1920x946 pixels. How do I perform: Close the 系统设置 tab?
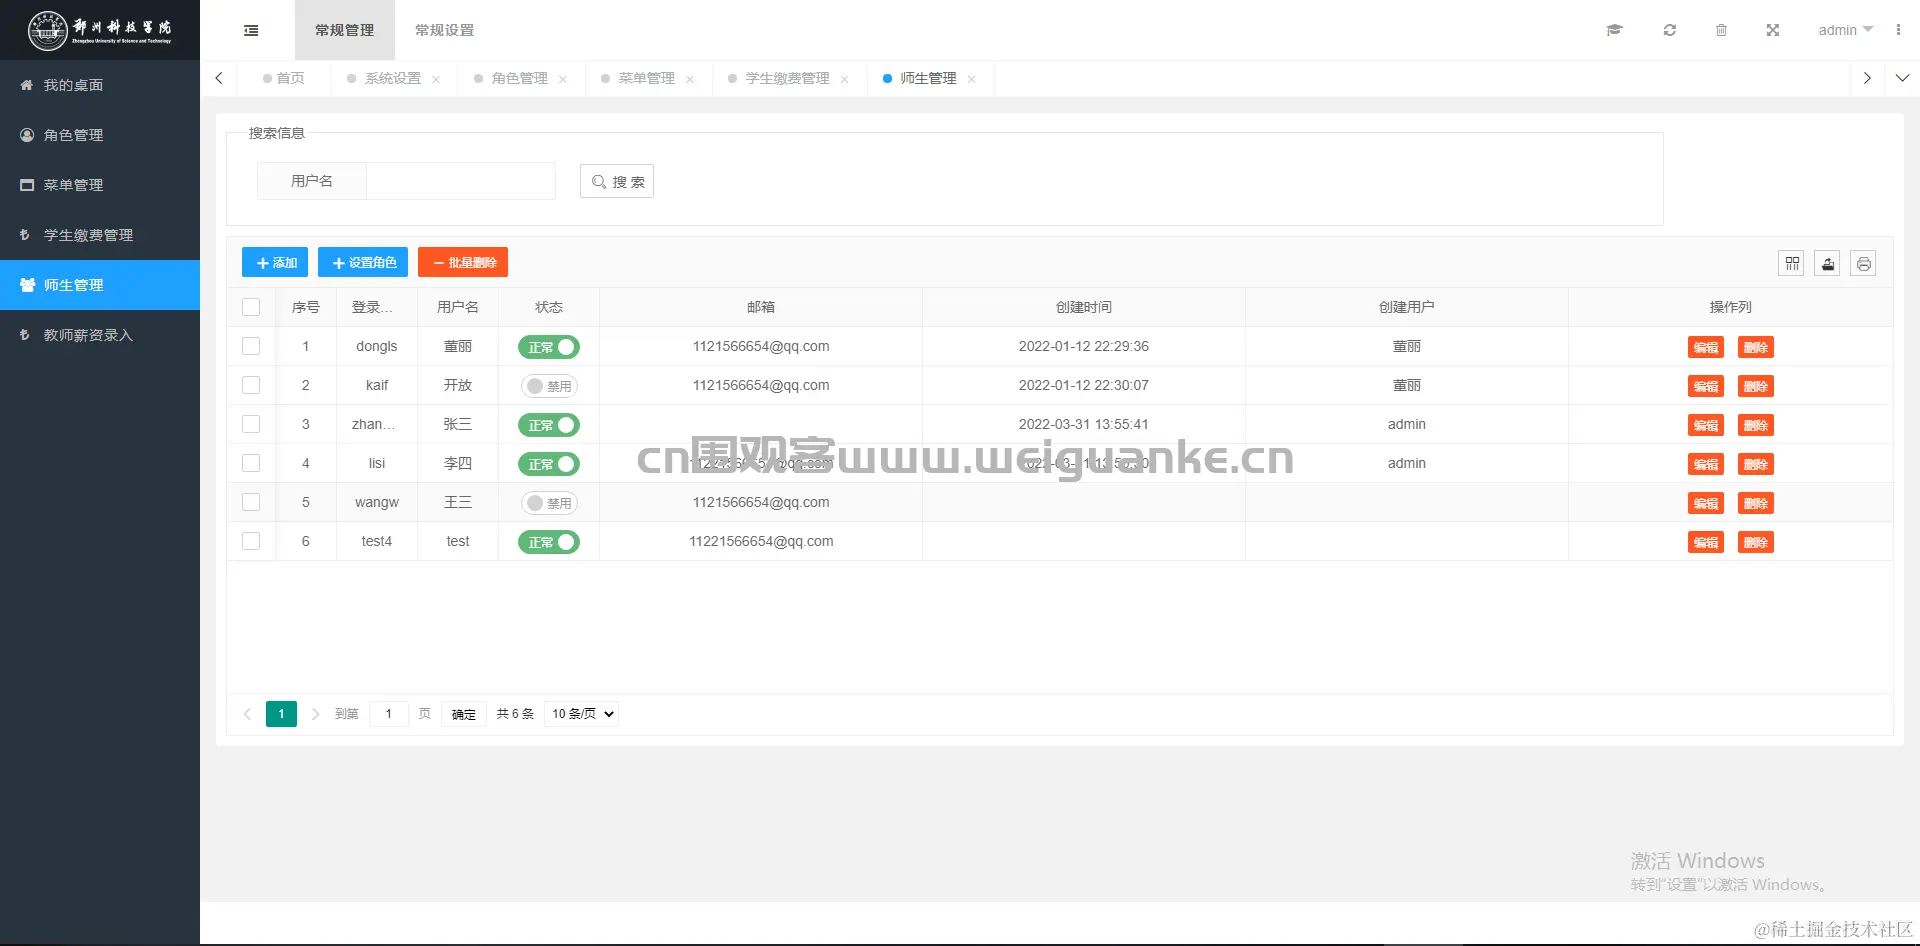[436, 79]
